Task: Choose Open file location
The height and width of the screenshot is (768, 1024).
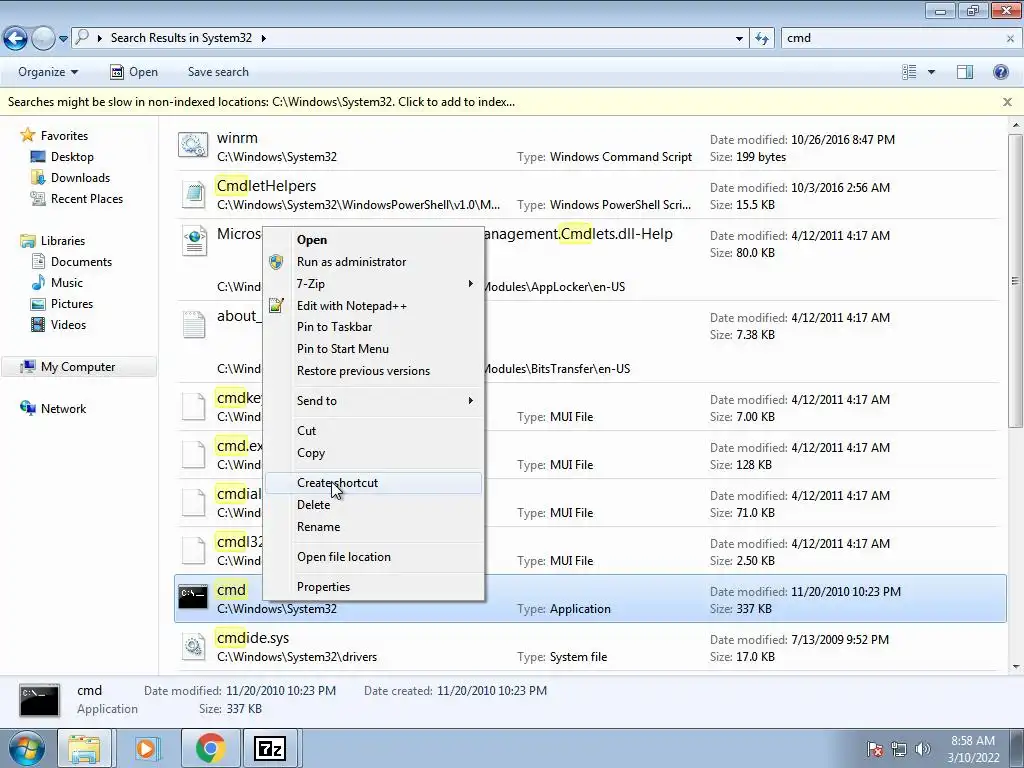Action: (374, 557)
